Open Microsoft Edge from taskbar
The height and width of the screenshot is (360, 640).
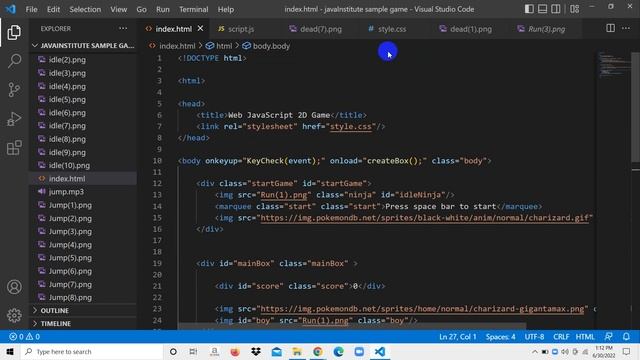(x=338, y=351)
